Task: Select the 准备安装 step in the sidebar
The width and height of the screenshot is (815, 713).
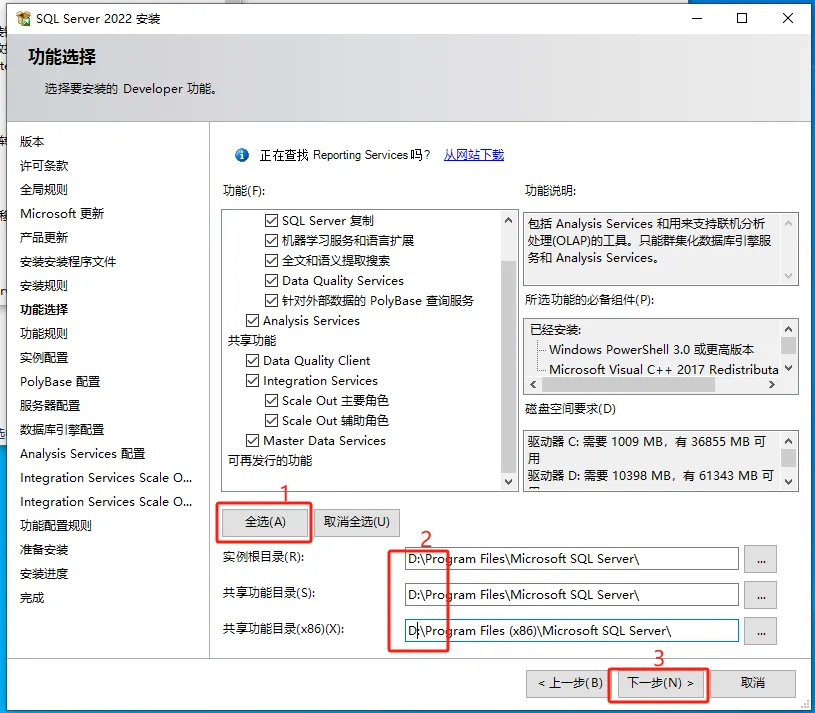Action: [x=44, y=550]
